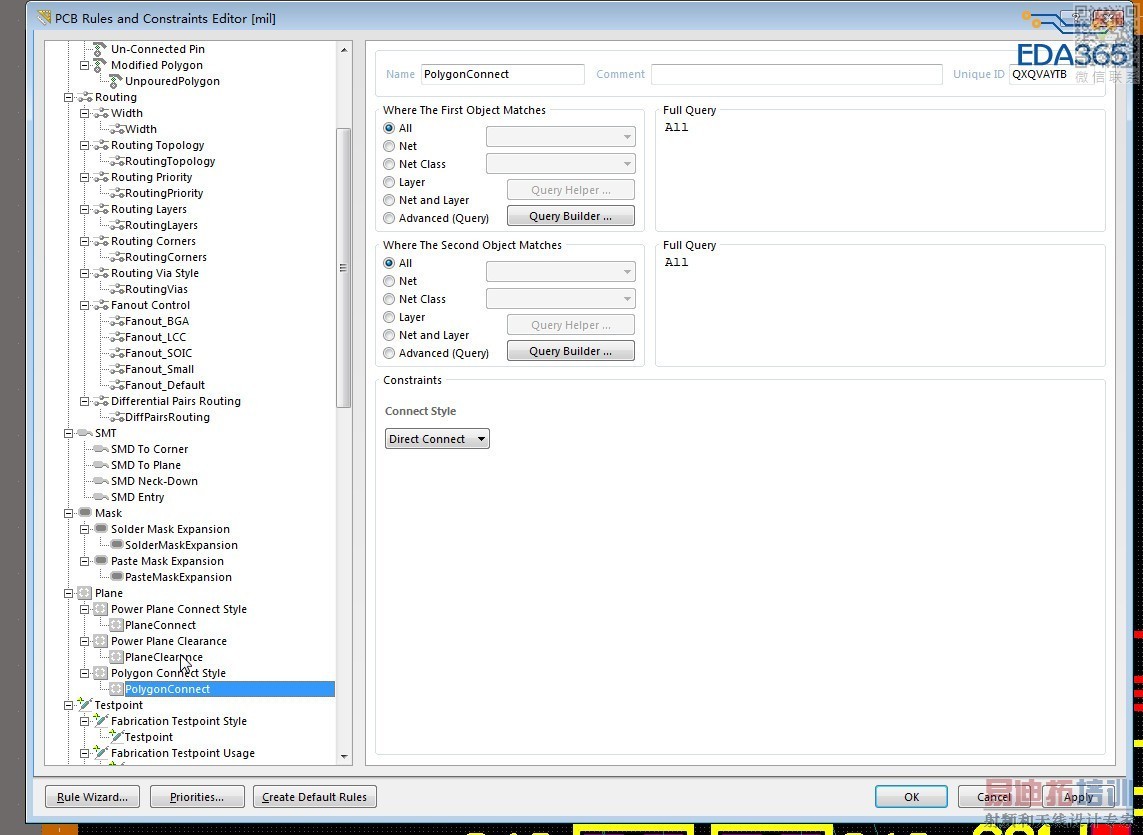Select the Differential Pairs Routing node

[x=176, y=401]
